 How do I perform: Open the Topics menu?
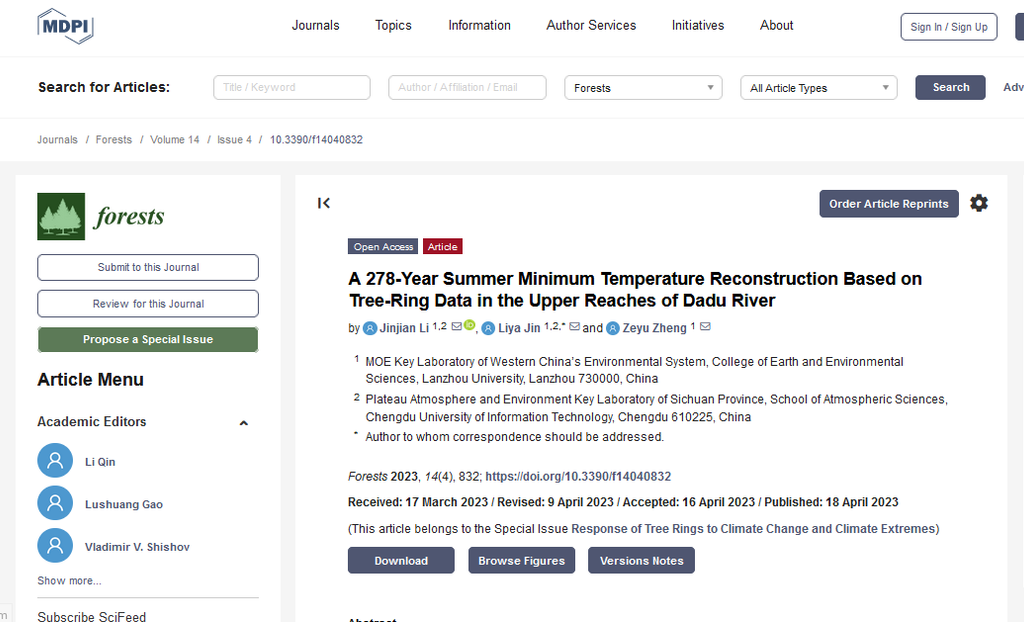click(x=393, y=25)
